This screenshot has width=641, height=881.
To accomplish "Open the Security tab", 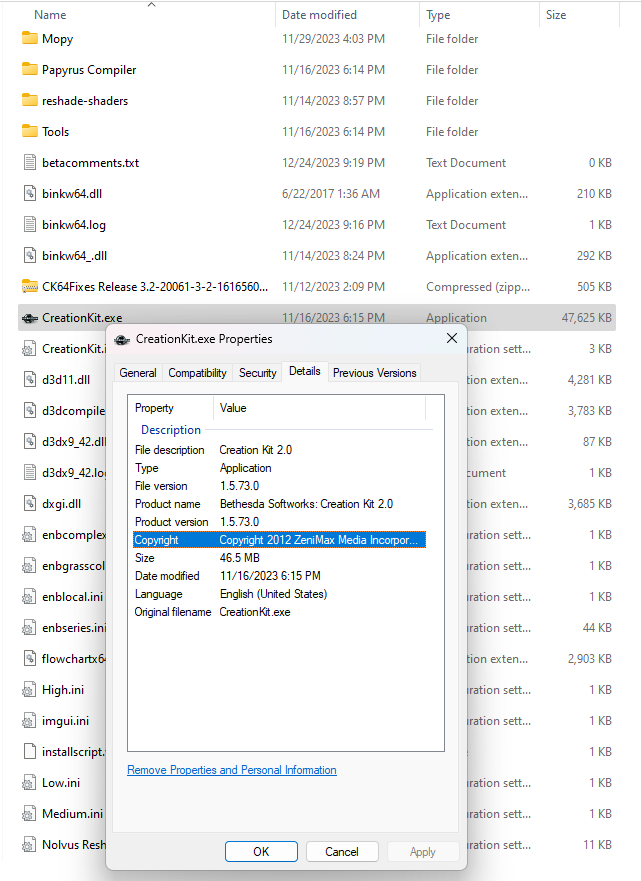I will click(x=257, y=373).
